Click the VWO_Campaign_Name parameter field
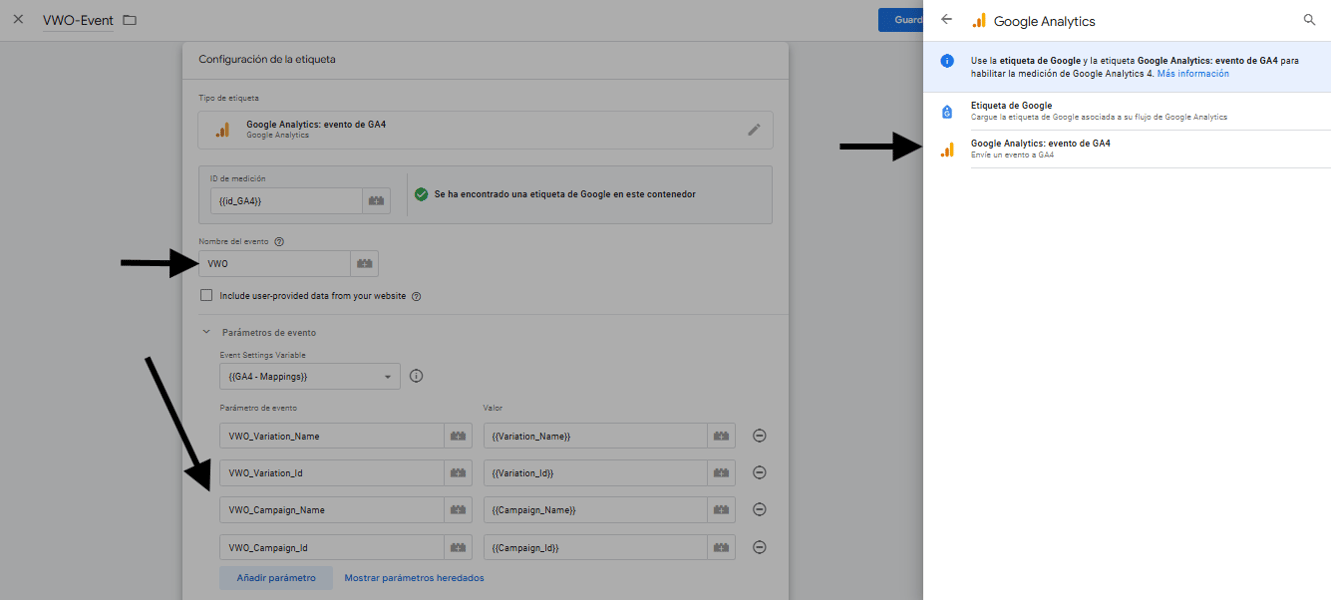Viewport: 1331px width, 600px height. click(332, 510)
